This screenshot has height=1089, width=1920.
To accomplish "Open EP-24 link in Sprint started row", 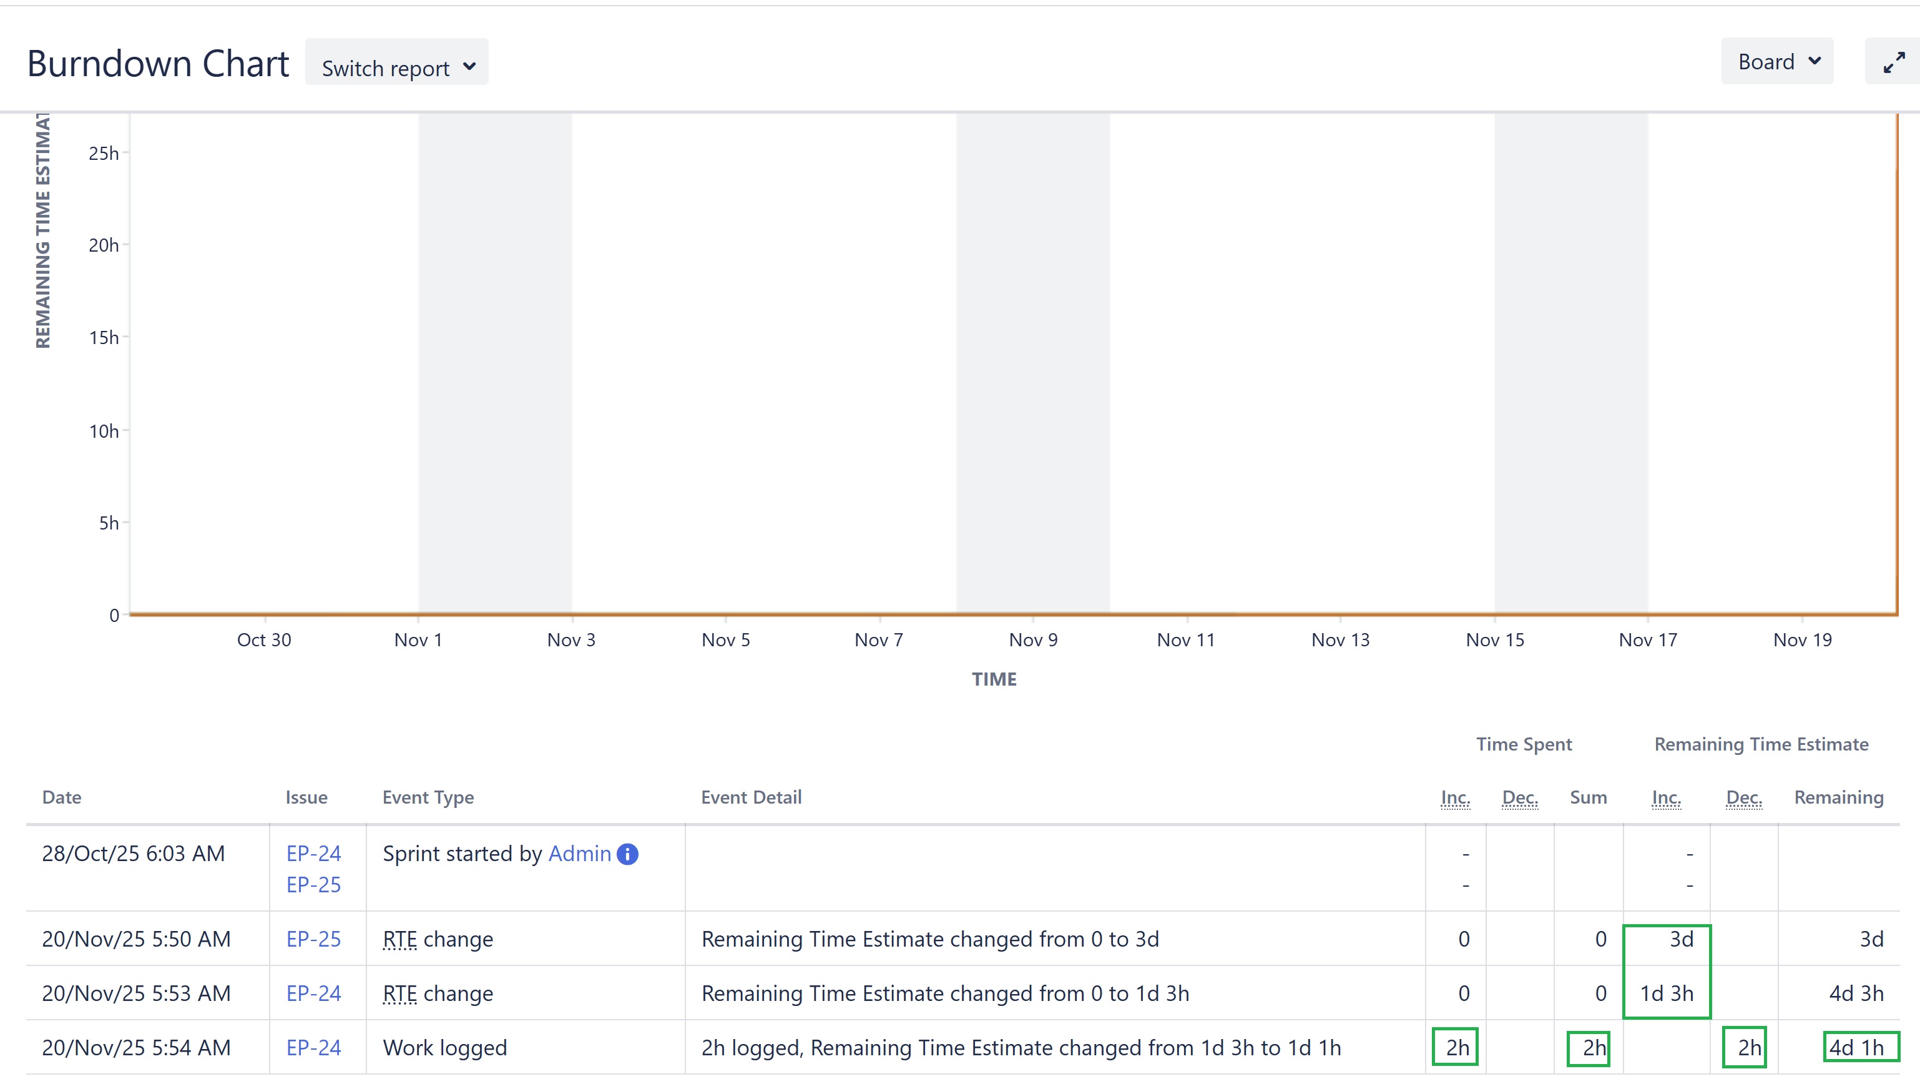I will click(x=313, y=853).
